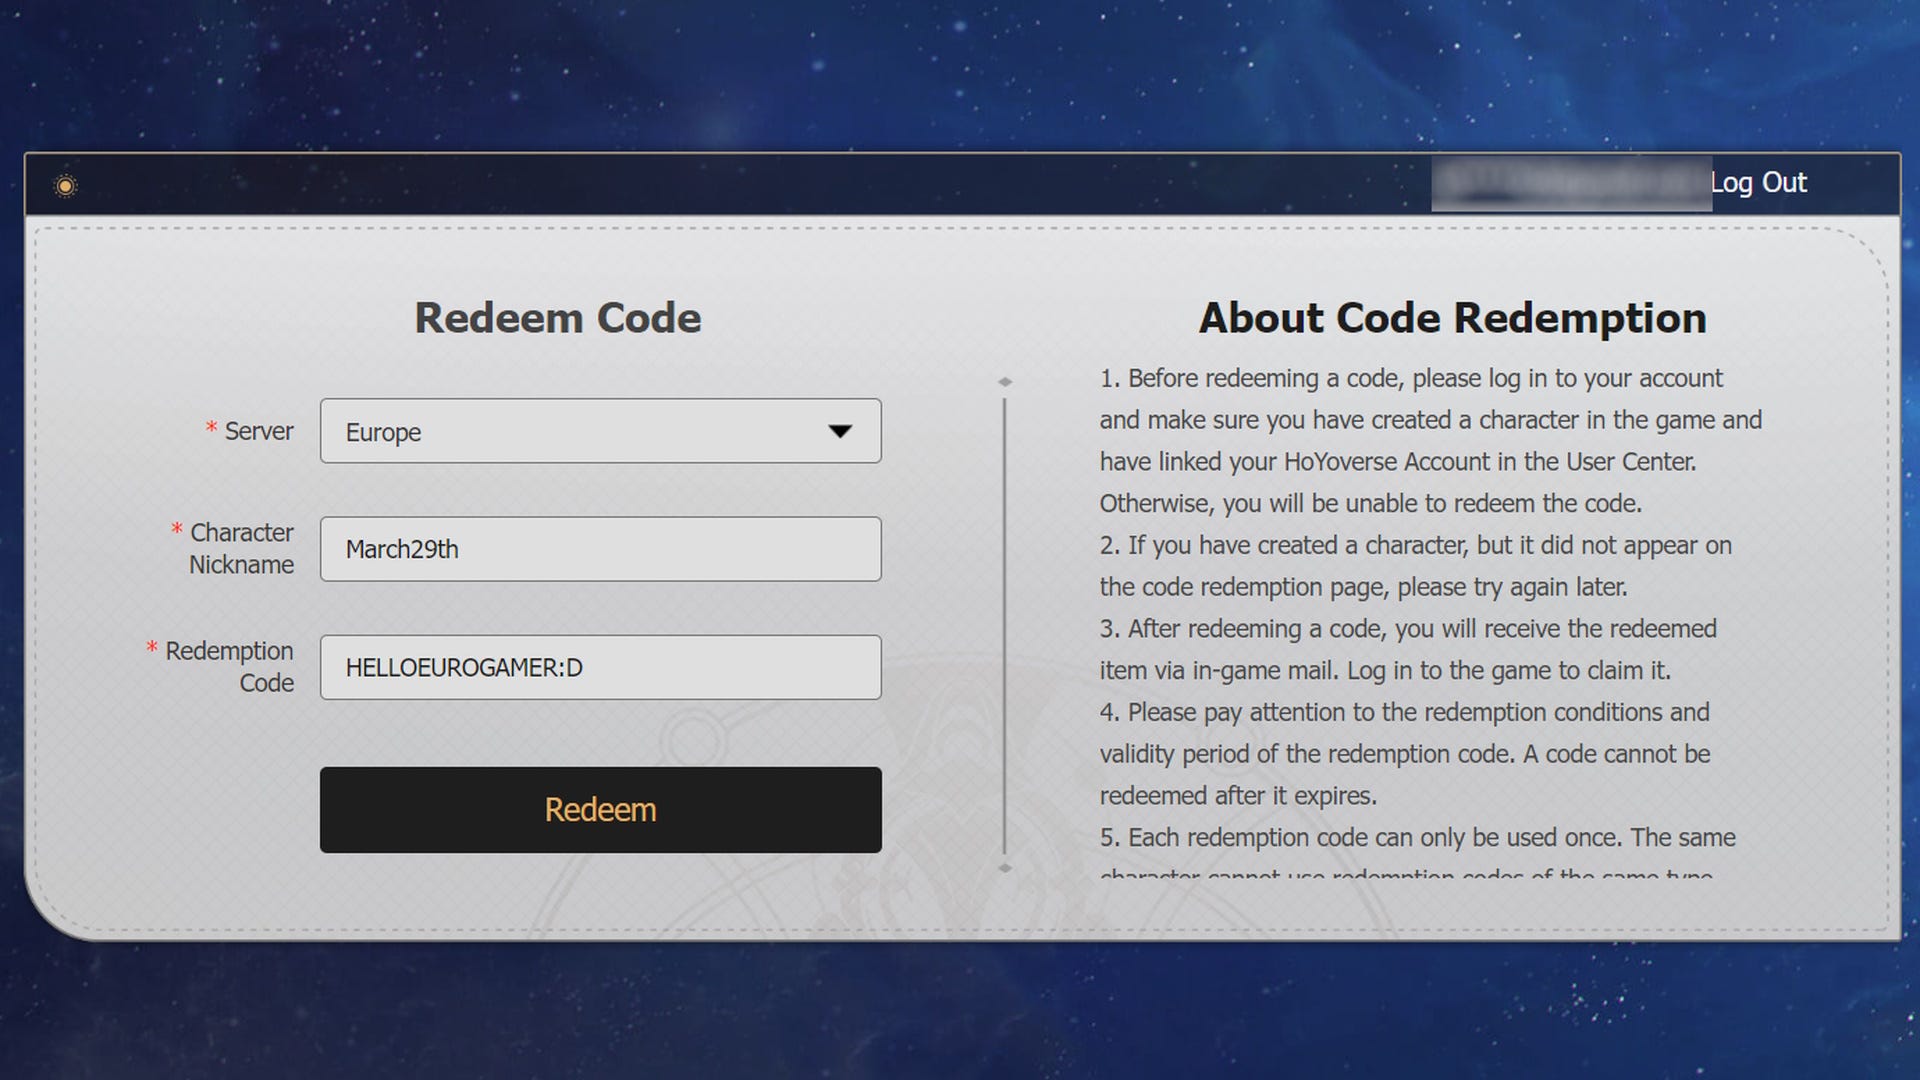Click the vertical scrollbar track line
Image resolution: width=1920 pixels, height=1080 pixels.
(1005, 625)
